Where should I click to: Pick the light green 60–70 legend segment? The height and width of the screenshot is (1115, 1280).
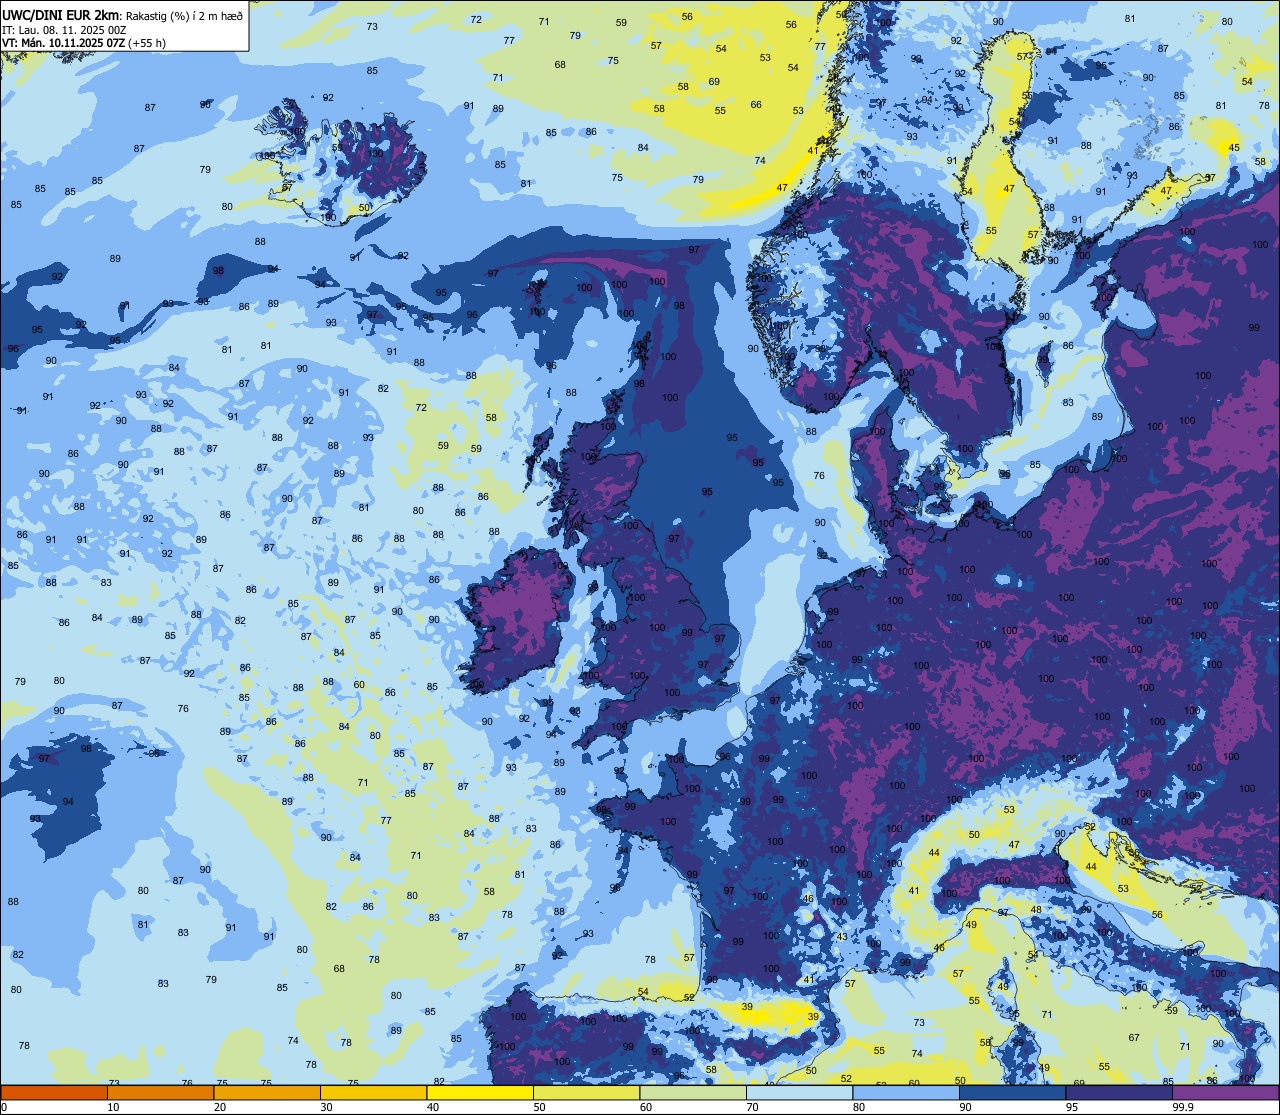[x=693, y=1092]
